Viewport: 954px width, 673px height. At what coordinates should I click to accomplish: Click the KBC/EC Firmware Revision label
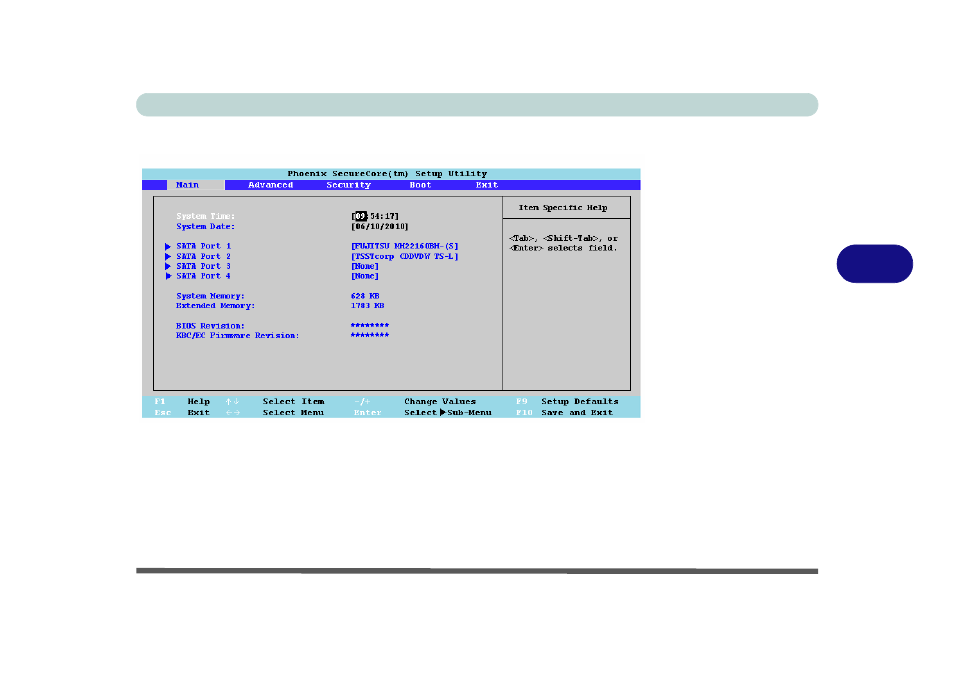click(237, 336)
